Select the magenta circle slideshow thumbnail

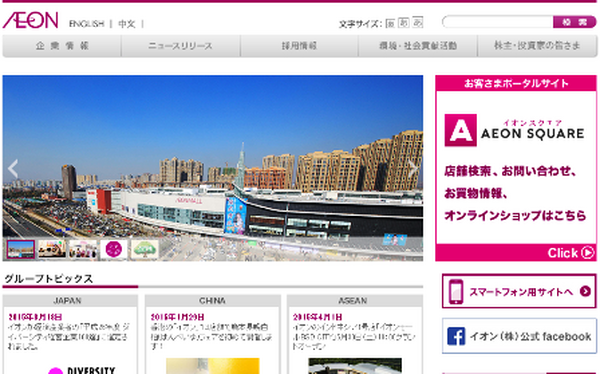[114, 250]
